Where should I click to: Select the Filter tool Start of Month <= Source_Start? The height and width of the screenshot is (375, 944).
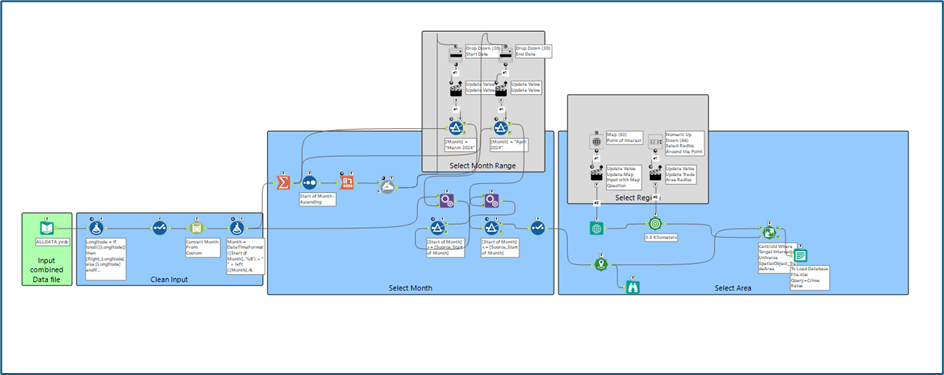(x=491, y=227)
